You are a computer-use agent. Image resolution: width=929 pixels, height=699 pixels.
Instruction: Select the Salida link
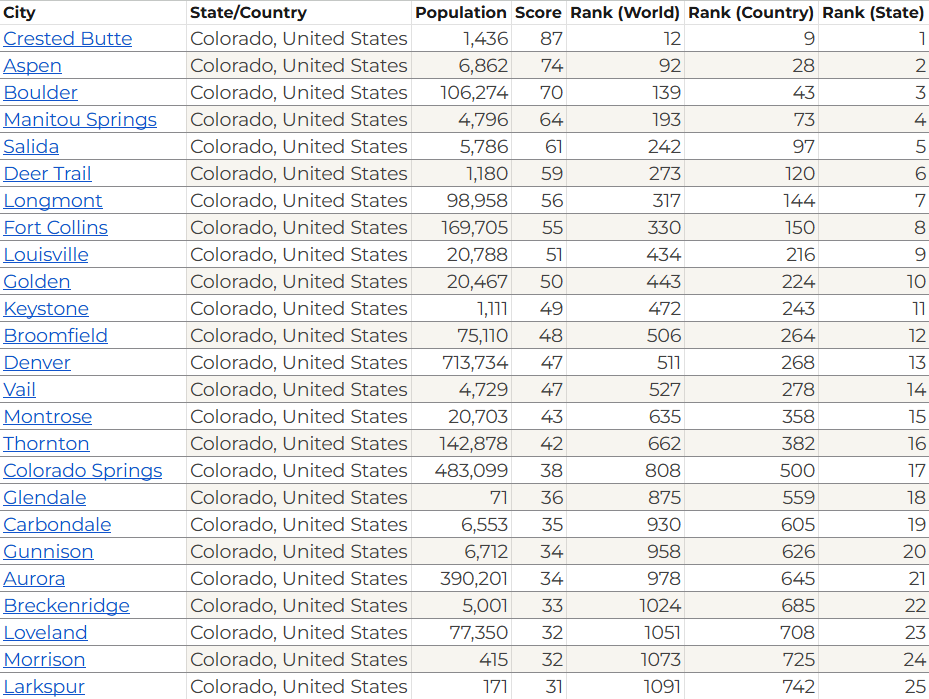(31, 146)
